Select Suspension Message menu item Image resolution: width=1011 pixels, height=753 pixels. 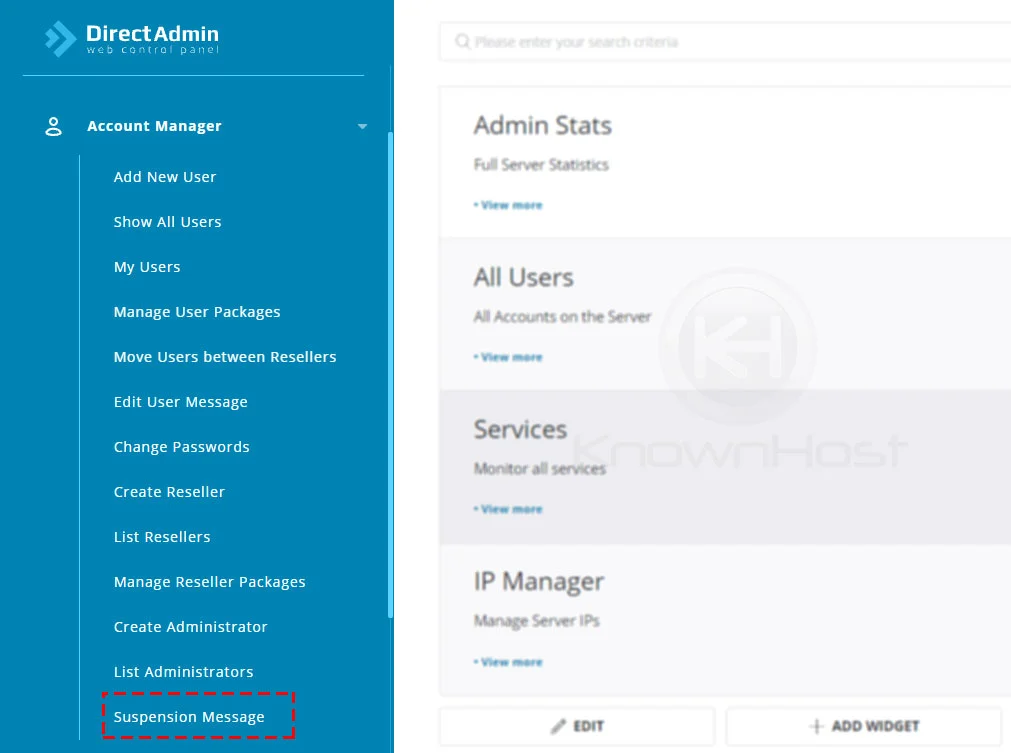tap(189, 717)
